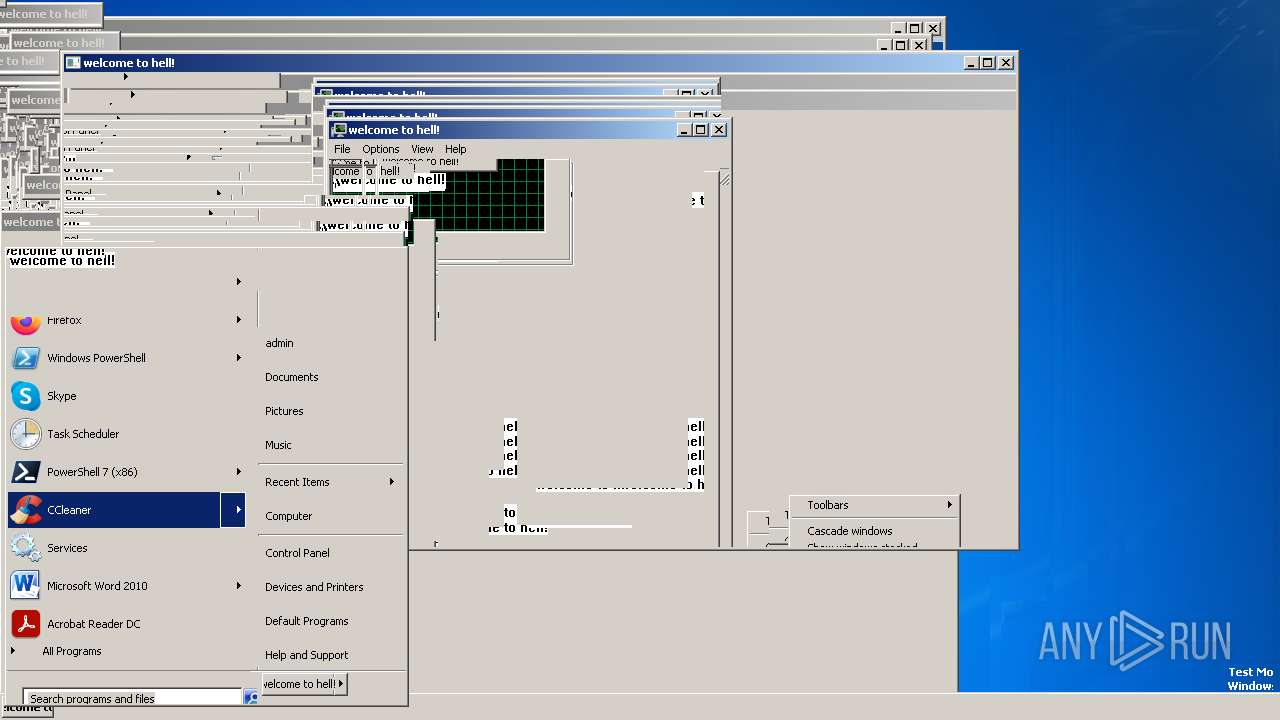Click Recent Items label
This screenshot has width=1280, height=720.
297,482
